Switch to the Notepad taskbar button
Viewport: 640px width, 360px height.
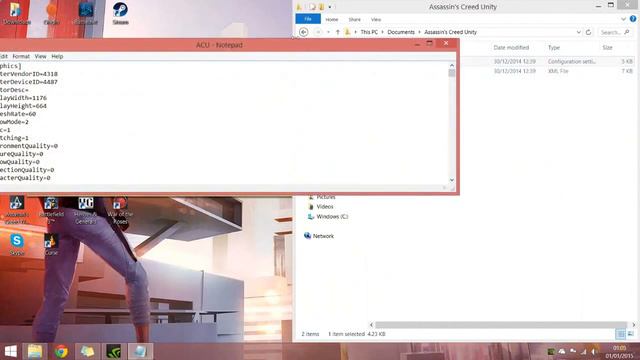tap(140, 351)
